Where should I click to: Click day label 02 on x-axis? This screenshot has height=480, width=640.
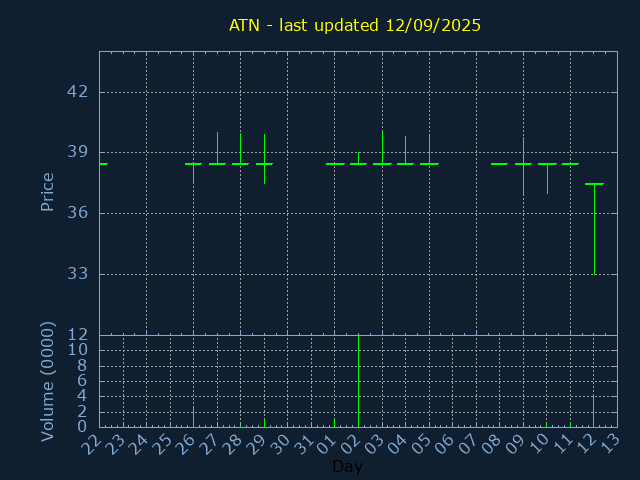coord(351,444)
